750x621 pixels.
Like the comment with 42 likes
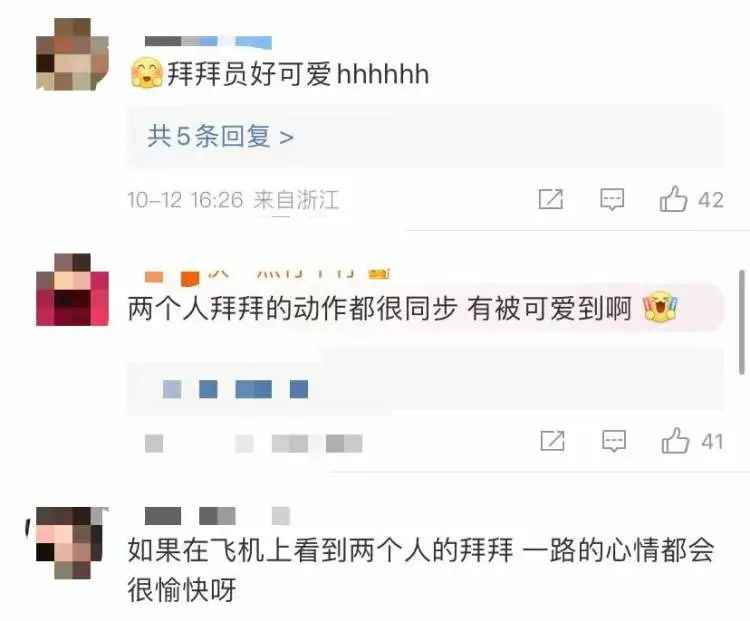(673, 199)
